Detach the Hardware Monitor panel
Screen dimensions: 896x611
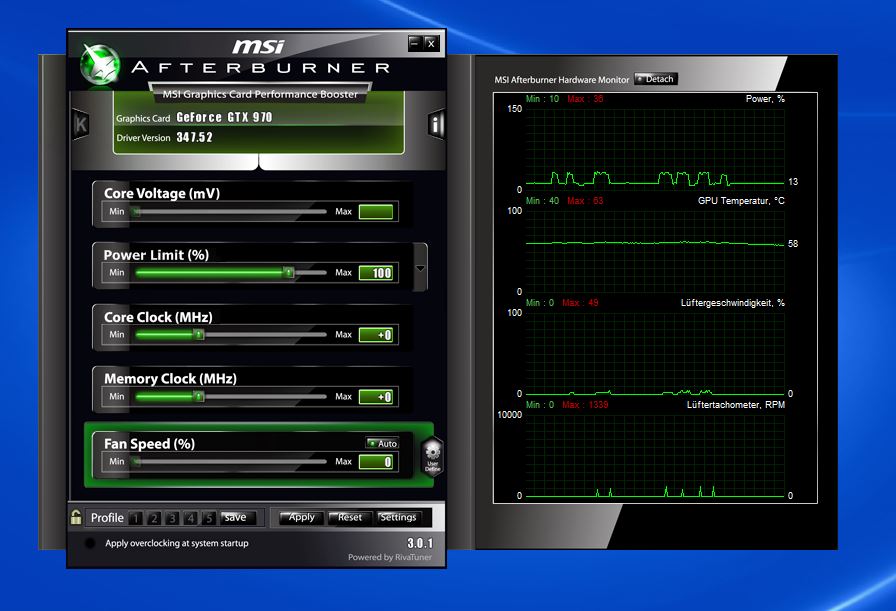click(x=656, y=79)
